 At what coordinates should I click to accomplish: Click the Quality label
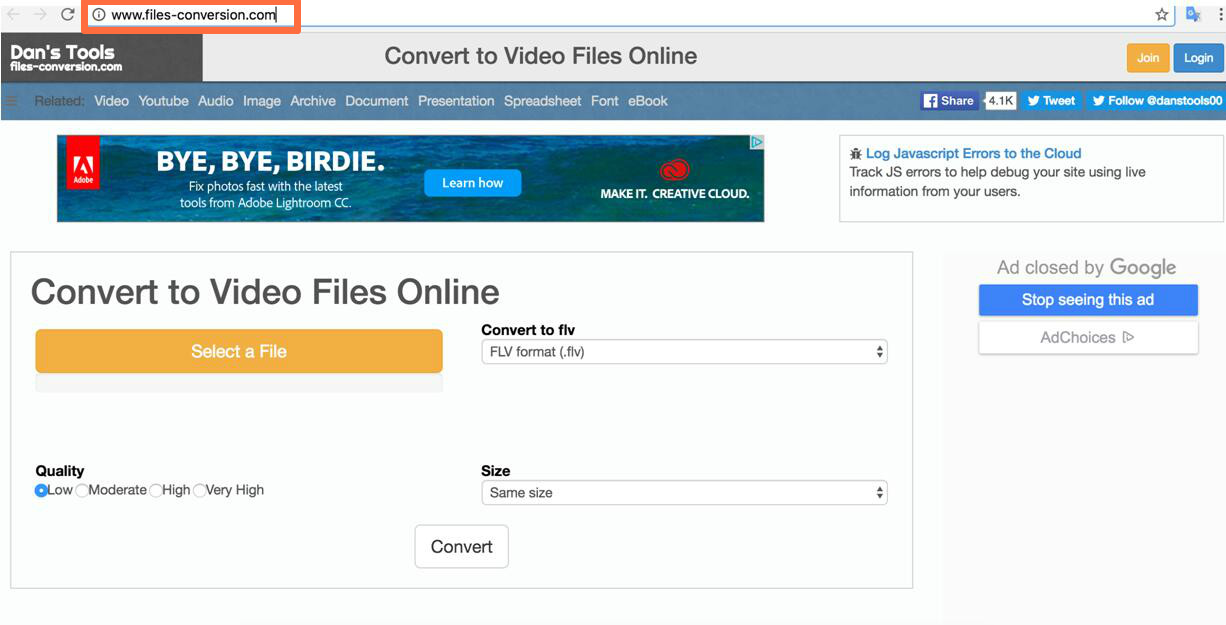tap(60, 471)
